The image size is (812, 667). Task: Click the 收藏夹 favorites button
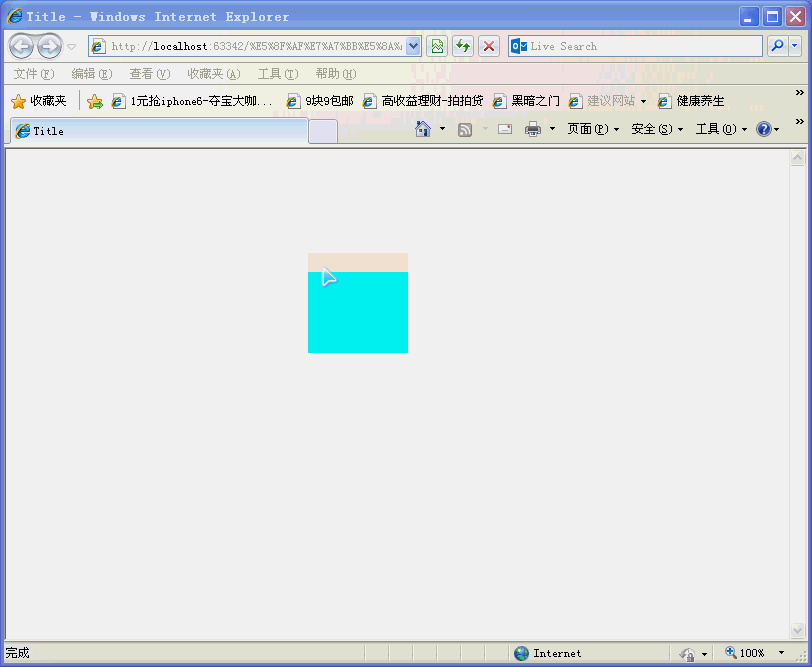coord(40,100)
